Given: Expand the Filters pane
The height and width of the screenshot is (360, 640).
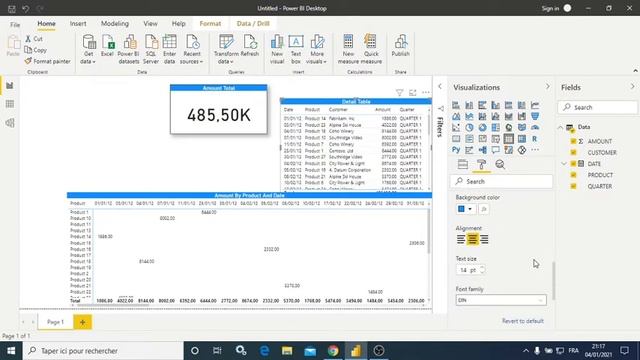Looking at the screenshot, I should coord(440,87).
